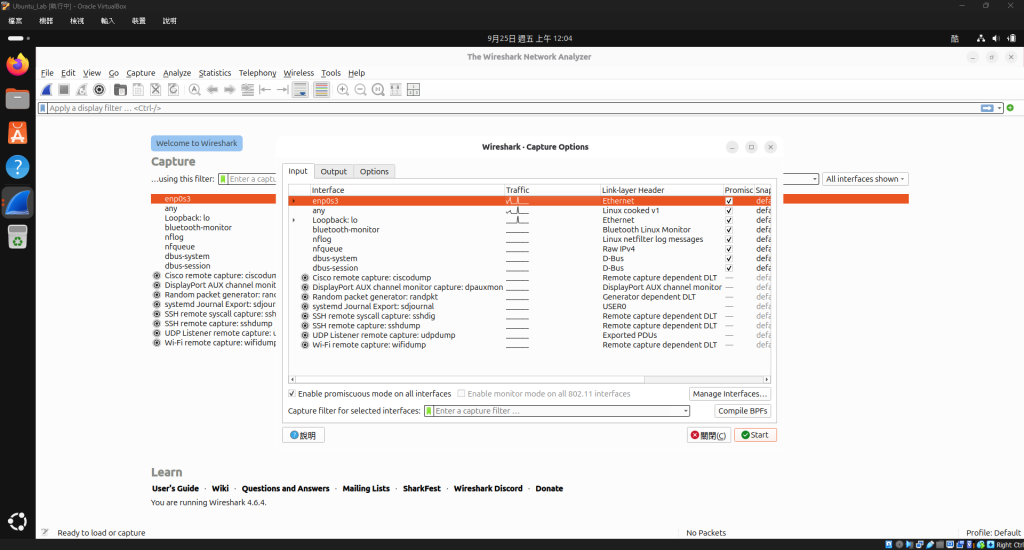The width and height of the screenshot is (1024, 550).
Task: Click the zoom in toolbar icon
Action: pos(343,90)
